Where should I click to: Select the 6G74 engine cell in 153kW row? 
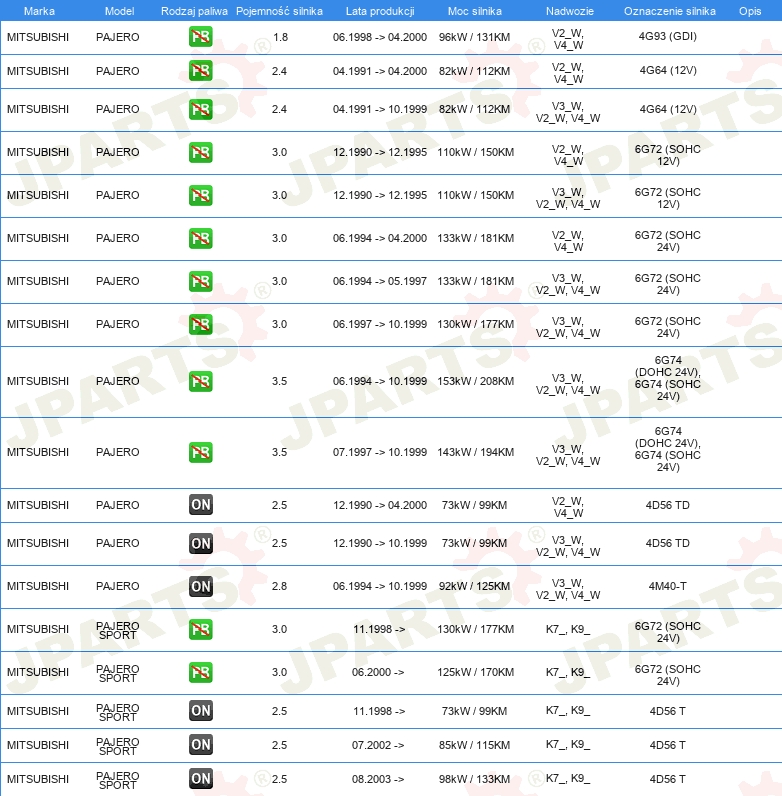pyautogui.click(x=668, y=378)
